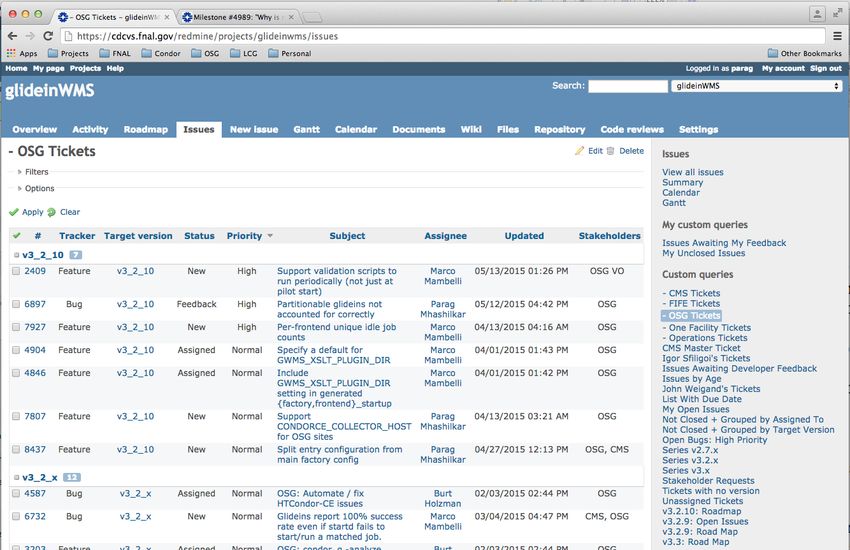Open CMS Tickets custom query

[691, 293]
